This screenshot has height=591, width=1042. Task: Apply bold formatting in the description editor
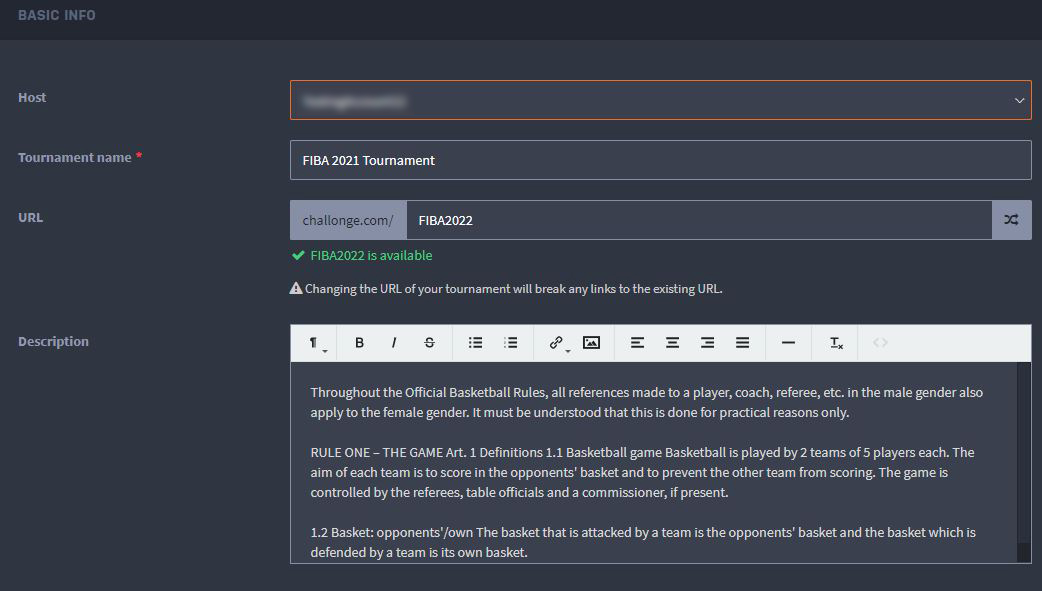tap(359, 342)
